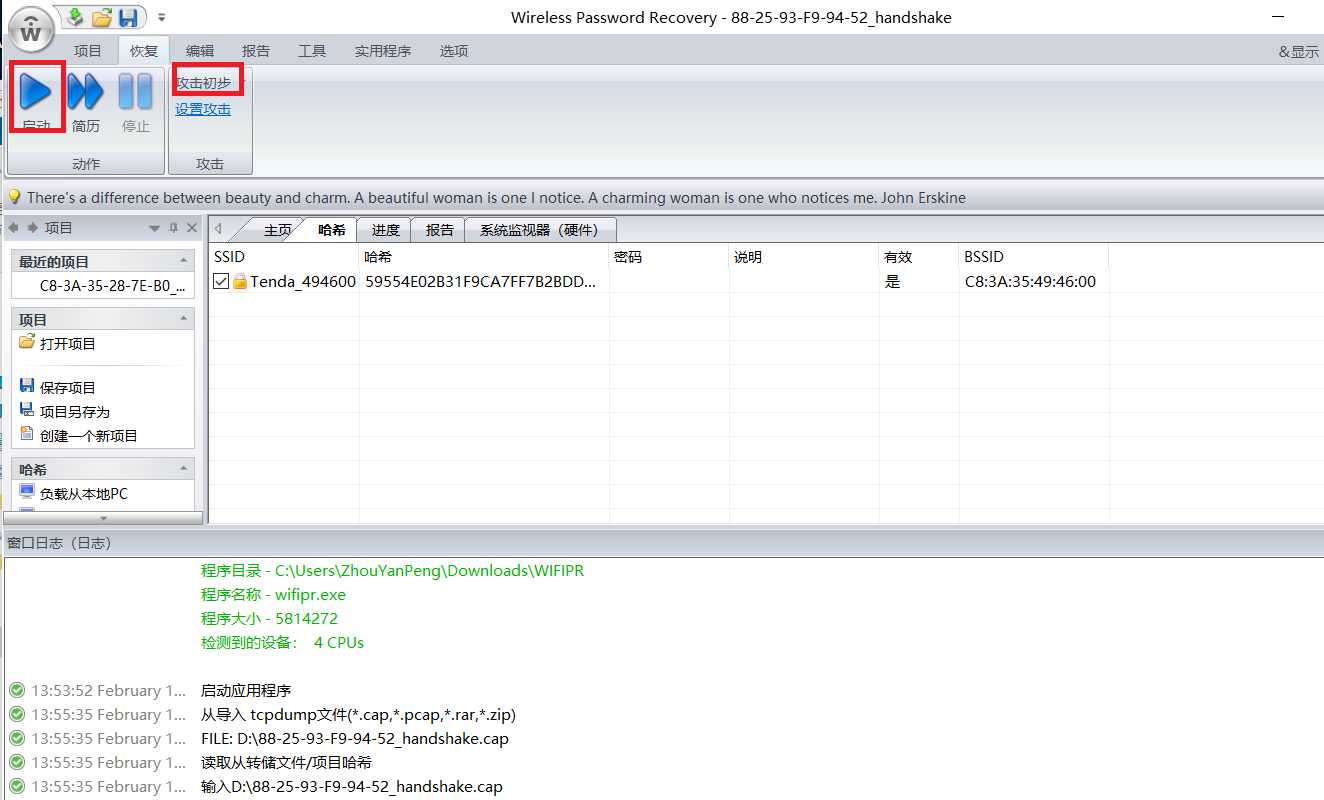Click the document icon next to 创建一个新项目

[27, 434]
